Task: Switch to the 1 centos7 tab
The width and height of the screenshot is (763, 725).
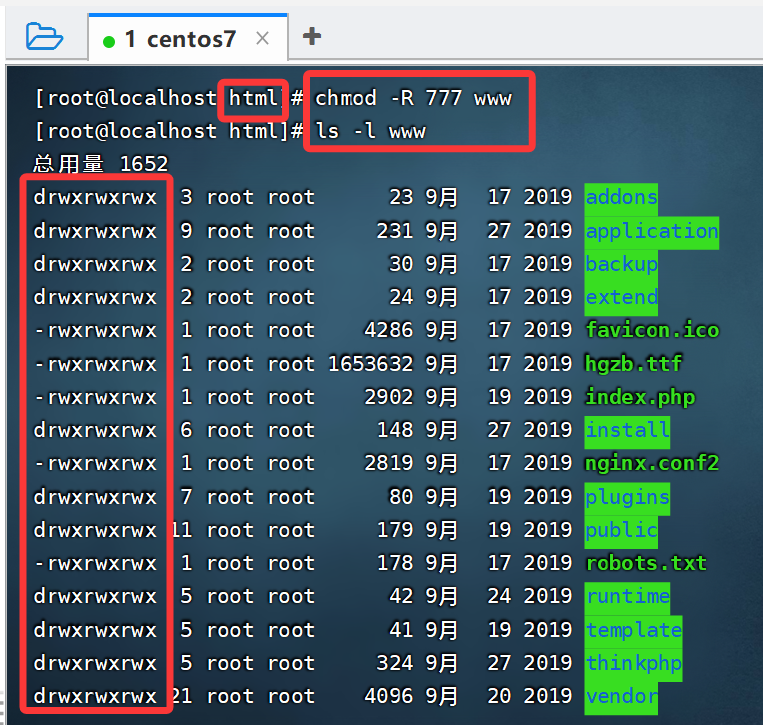Action: point(188,38)
